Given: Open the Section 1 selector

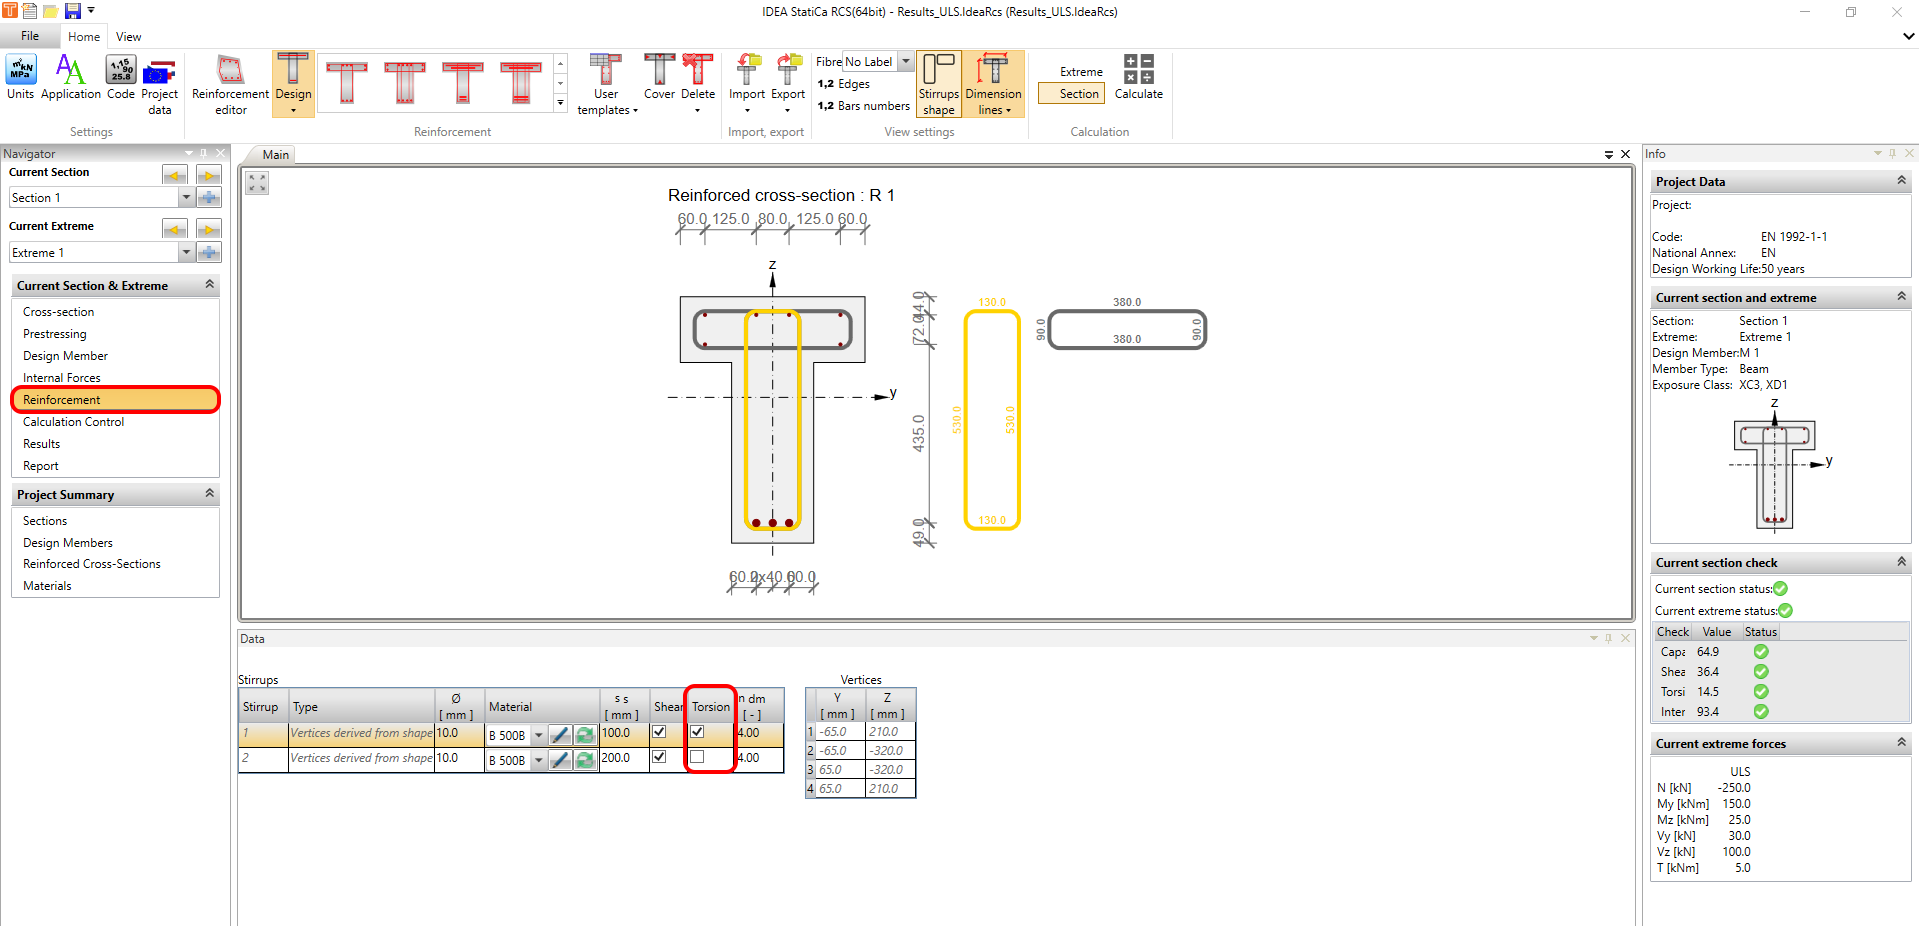Looking at the screenshot, I should point(186,197).
